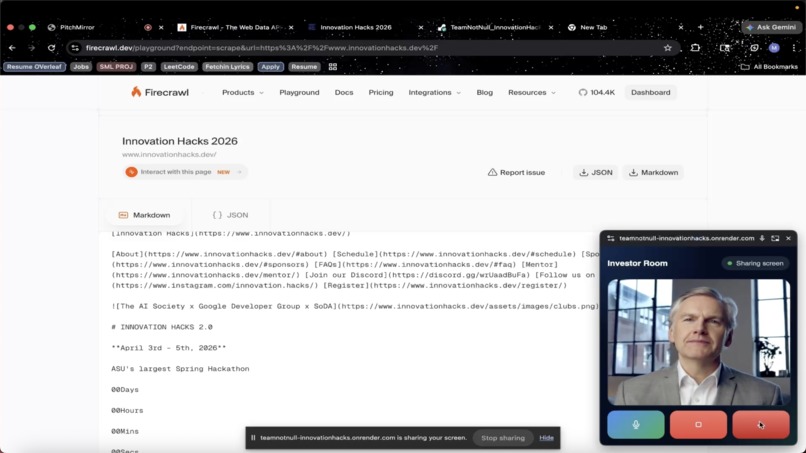Click the macOS green fullscreen window button
This screenshot has width=806, height=453.
point(32,27)
